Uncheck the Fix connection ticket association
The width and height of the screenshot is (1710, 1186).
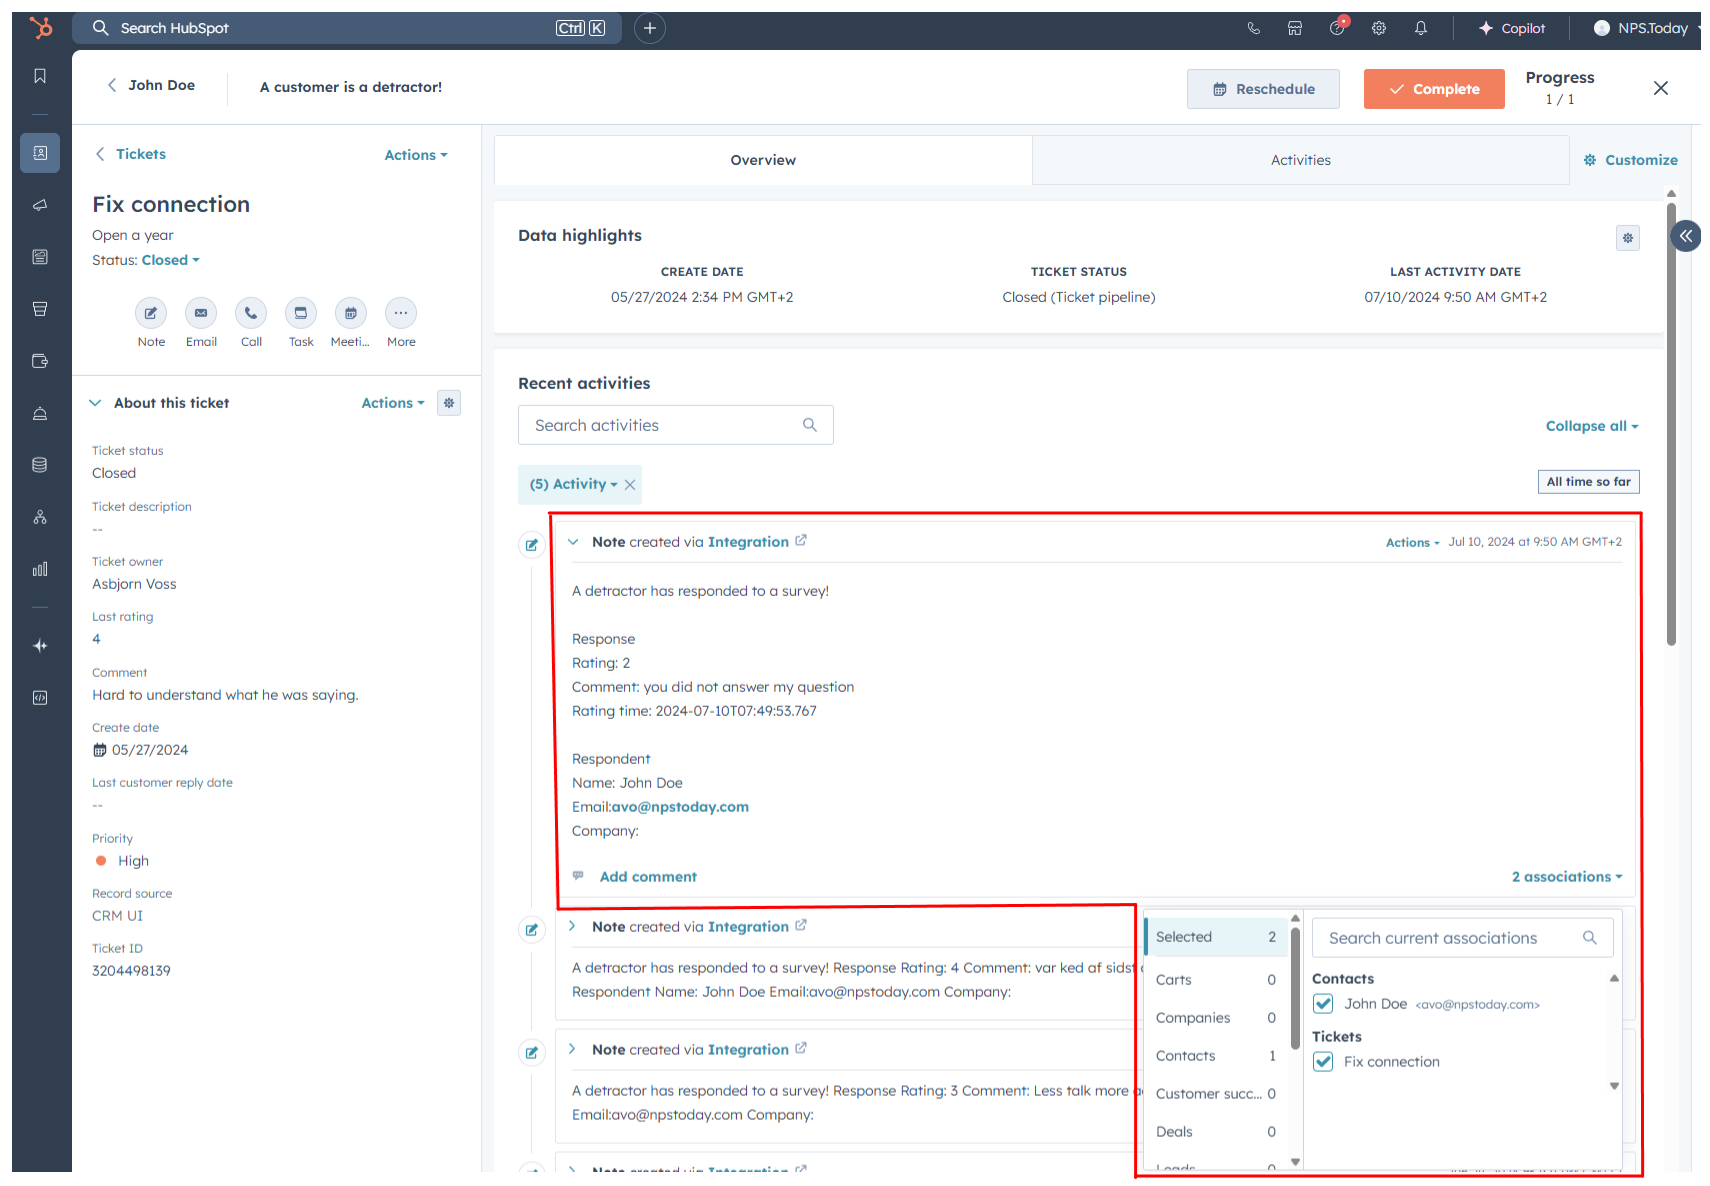point(1323,1062)
